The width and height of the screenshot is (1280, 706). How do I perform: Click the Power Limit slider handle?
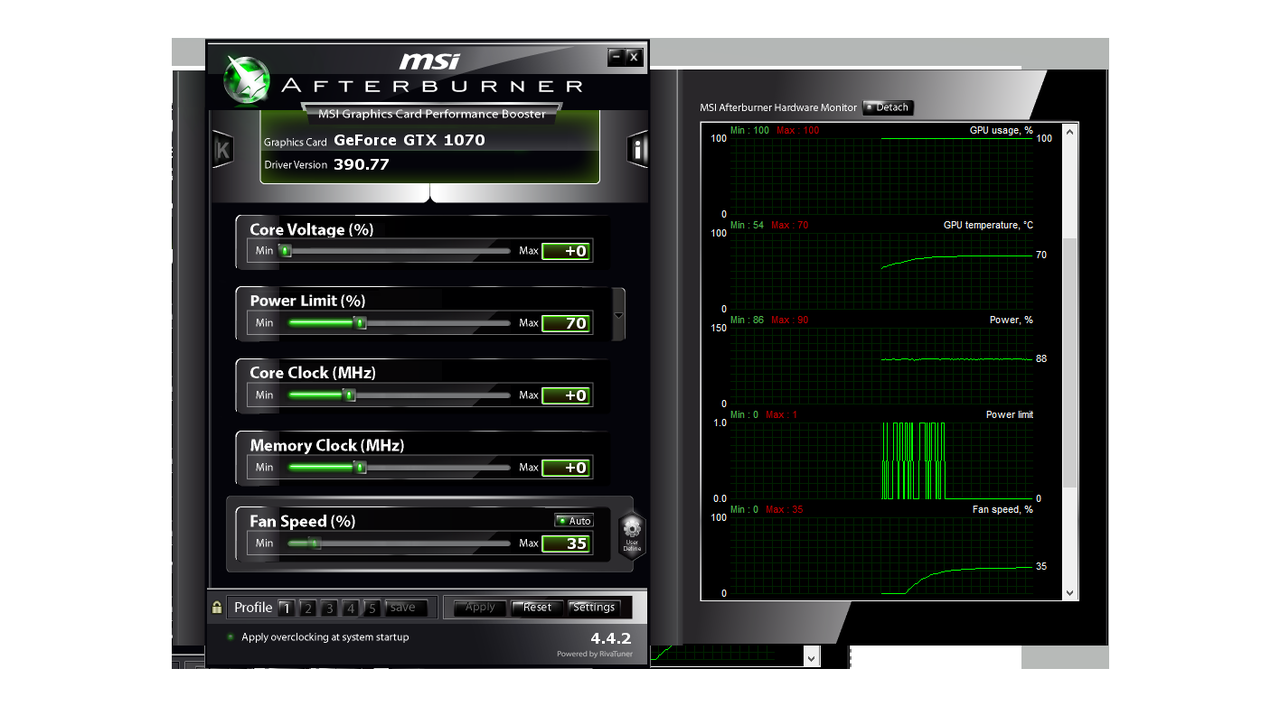[x=361, y=323]
